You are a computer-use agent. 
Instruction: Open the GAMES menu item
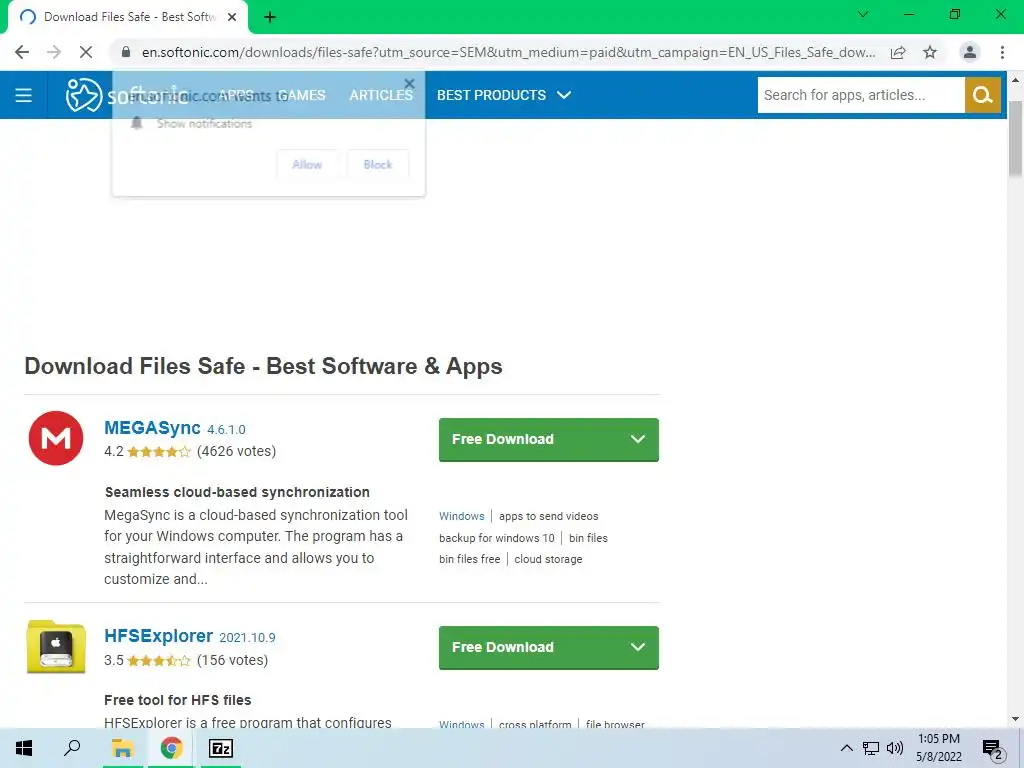301,95
